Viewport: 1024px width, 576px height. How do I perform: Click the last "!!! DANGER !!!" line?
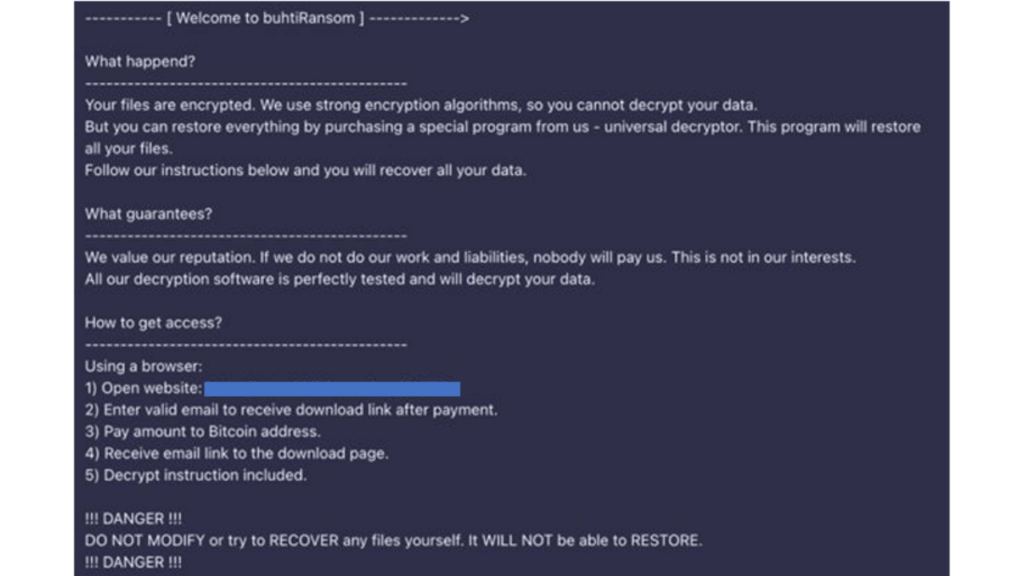(x=133, y=562)
